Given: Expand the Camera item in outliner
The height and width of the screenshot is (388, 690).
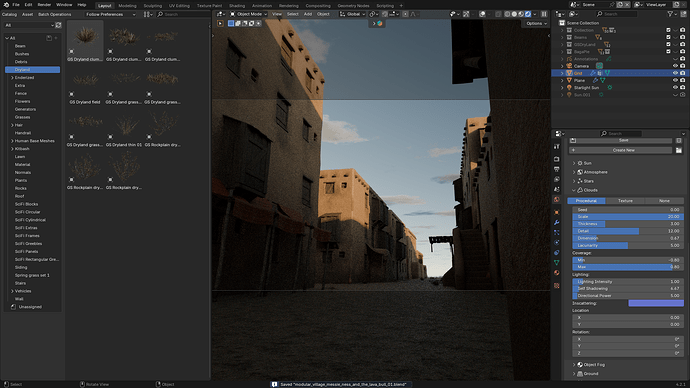Looking at the screenshot, I should coord(562,66).
